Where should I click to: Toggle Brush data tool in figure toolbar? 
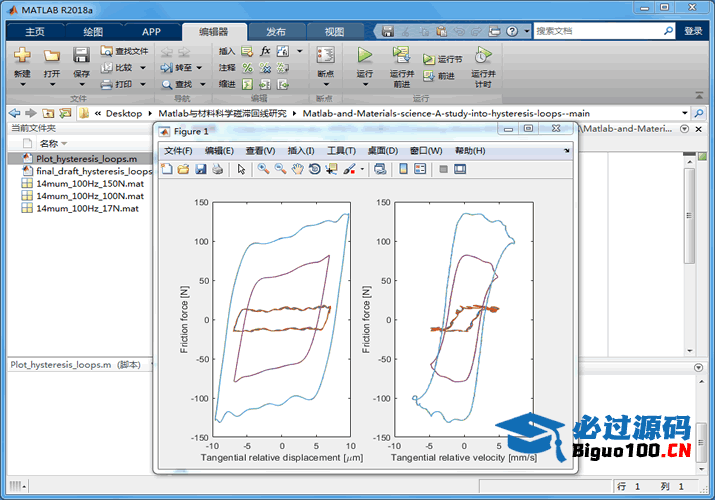click(x=349, y=169)
